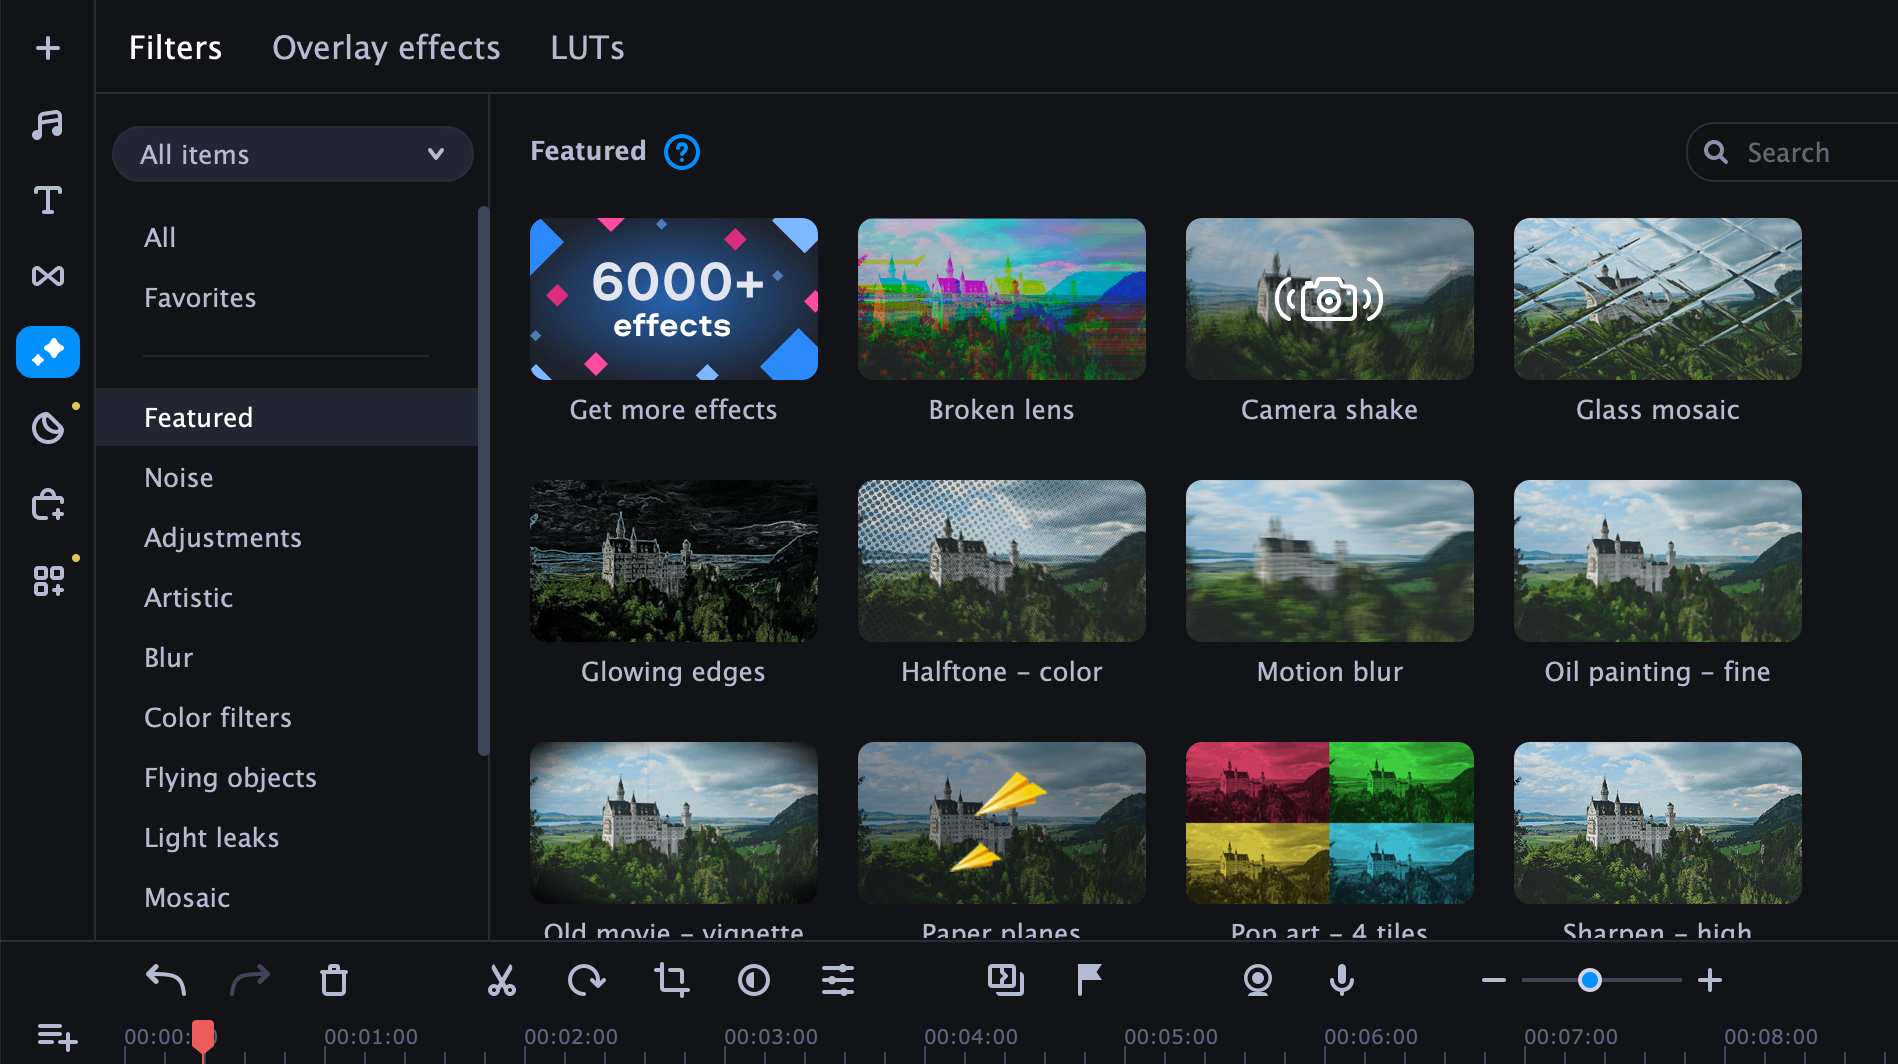Viewport: 1898px width, 1064px height.
Task: Select the Featured category
Action: tap(286, 417)
